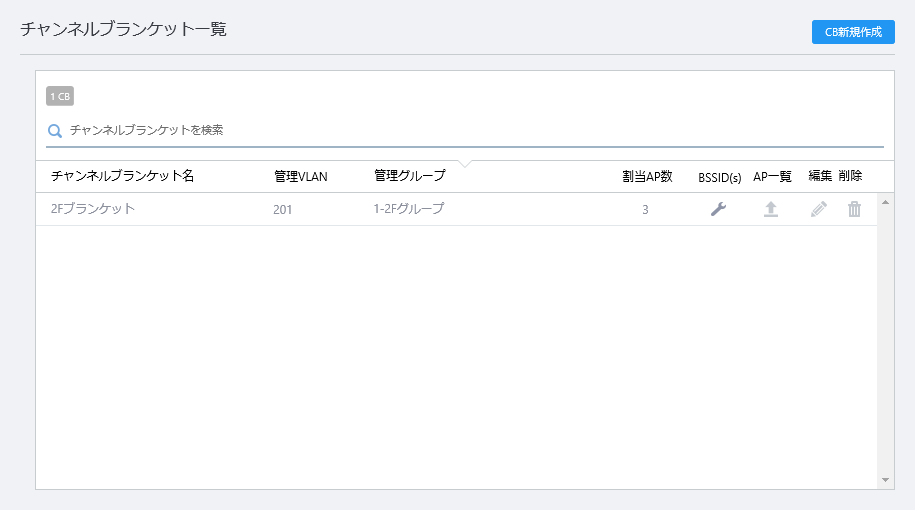Sort by 管理VLAN column header
This screenshot has height=510, width=915.
[x=301, y=176]
